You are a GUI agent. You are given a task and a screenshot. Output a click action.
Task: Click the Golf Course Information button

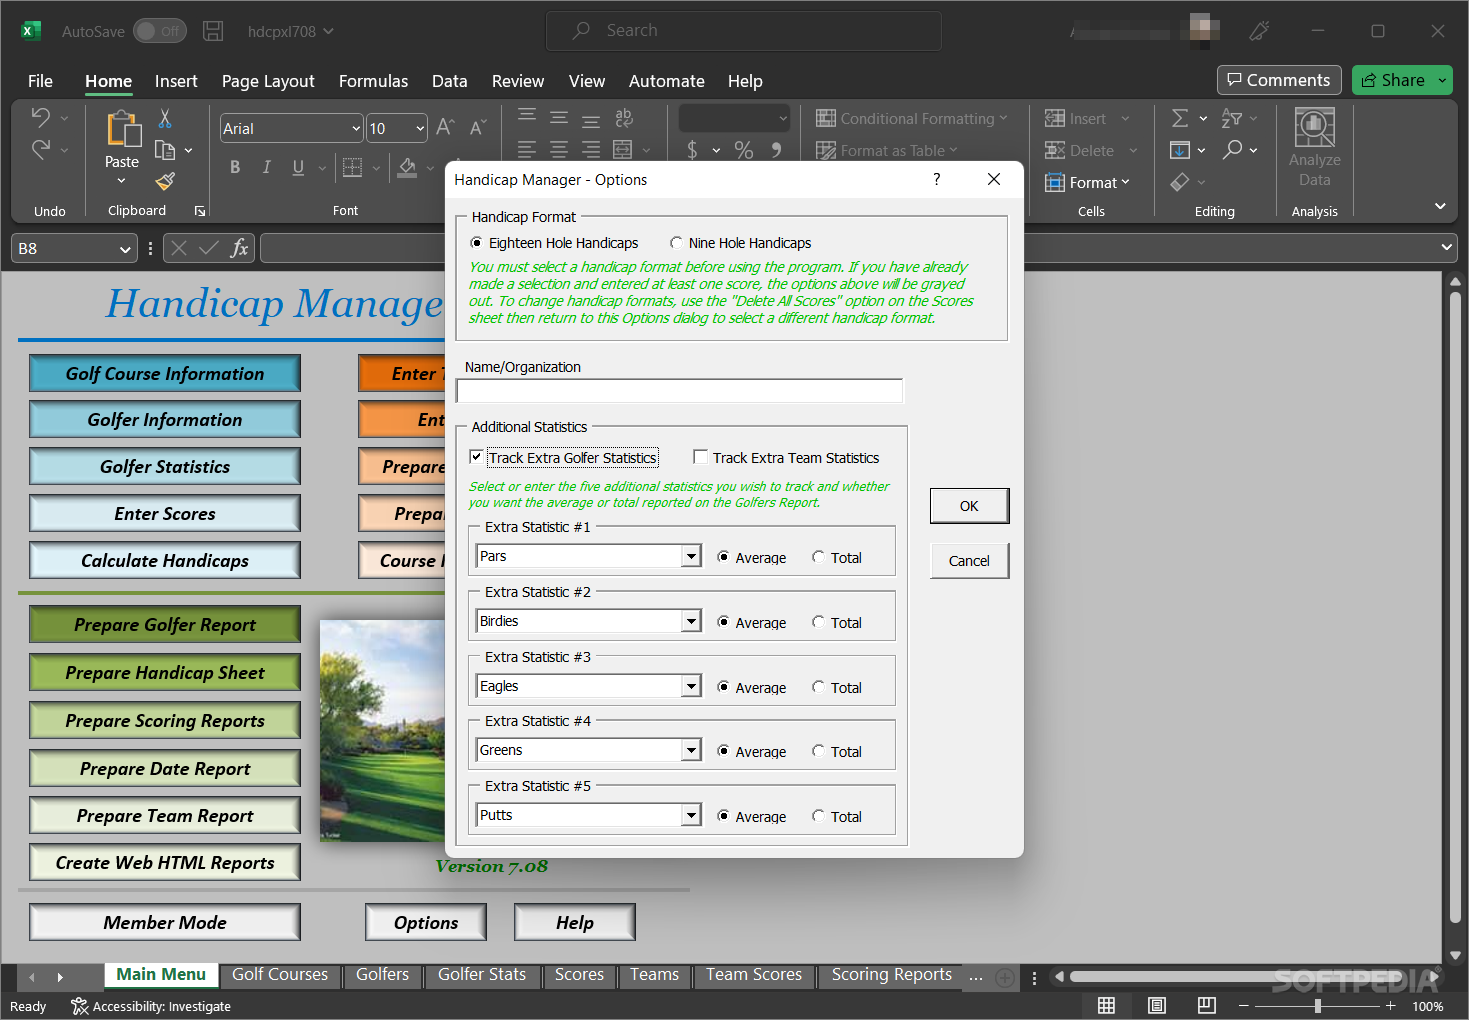pos(165,373)
